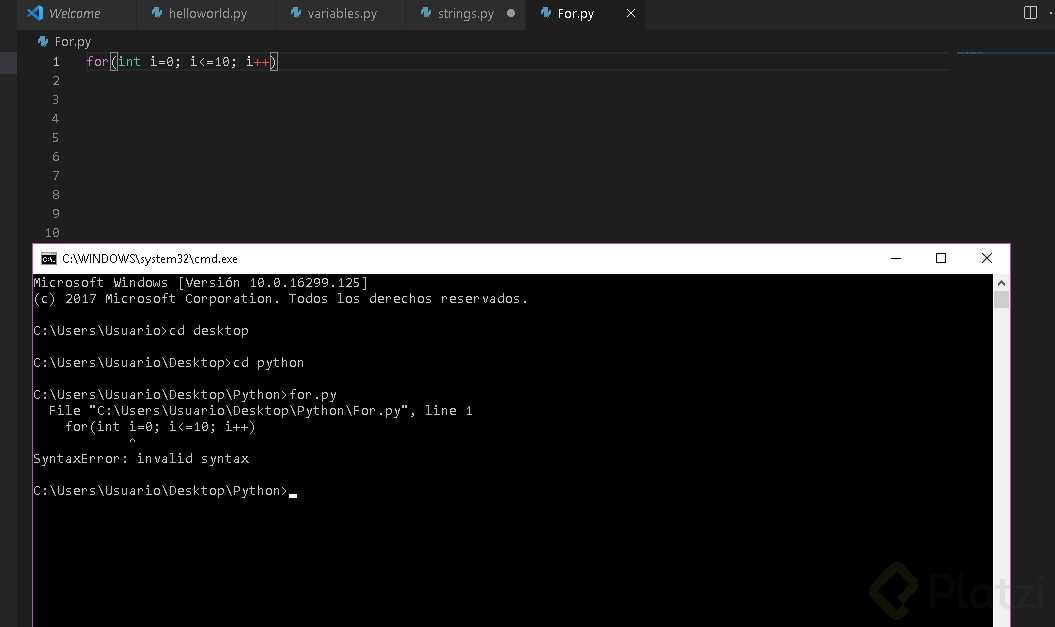Click the 'for' keyword in line 1
The image size is (1055, 627).
coord(97,62)
